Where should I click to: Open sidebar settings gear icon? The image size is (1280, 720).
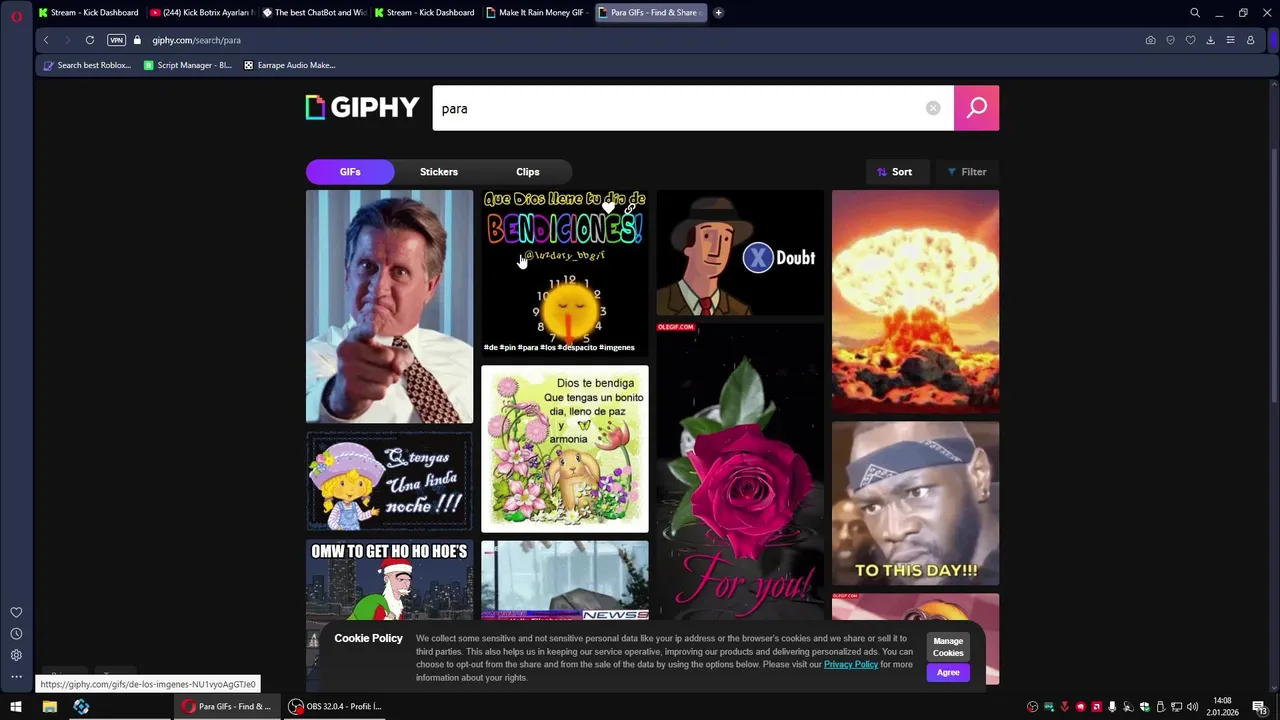pyautogui.click(x=16, y=655)
